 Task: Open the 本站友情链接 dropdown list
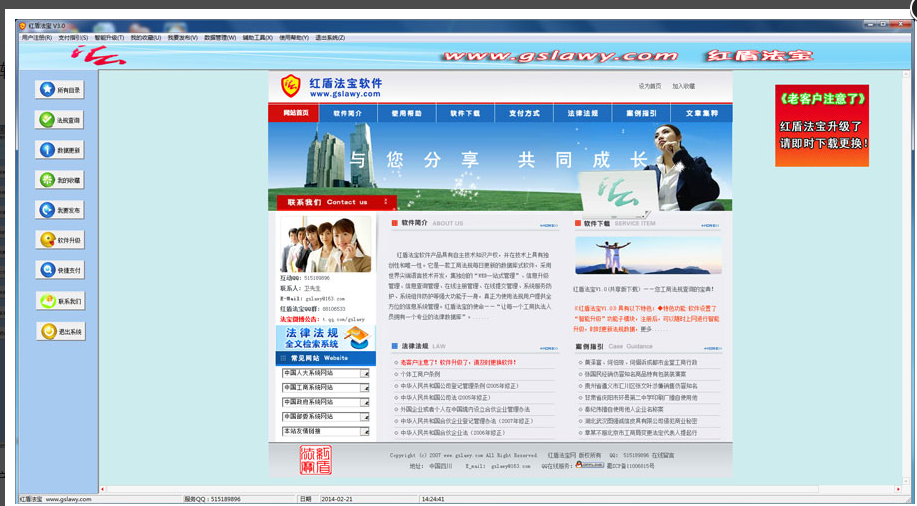[x=365, y=432]
